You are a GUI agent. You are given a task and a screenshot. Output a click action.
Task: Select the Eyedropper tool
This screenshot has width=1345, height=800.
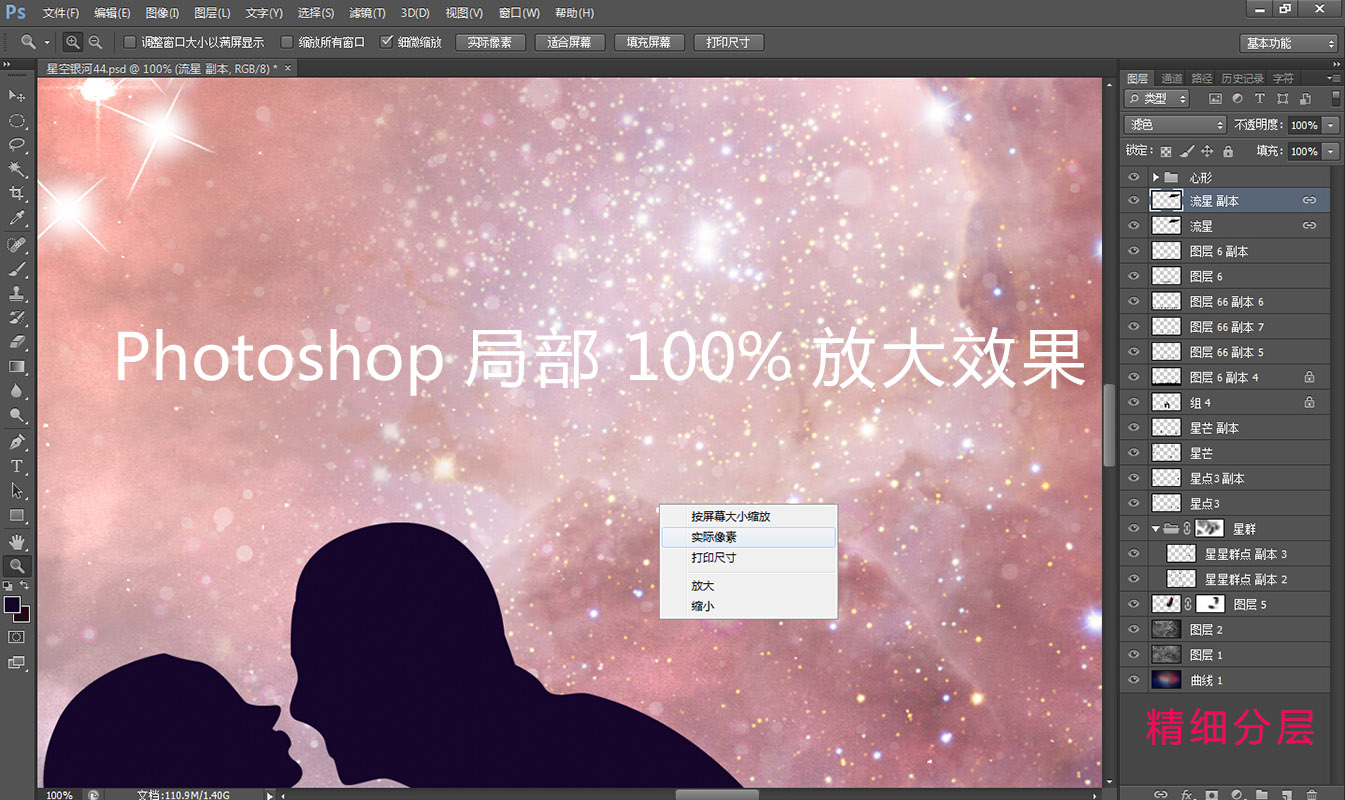[17, 218]
